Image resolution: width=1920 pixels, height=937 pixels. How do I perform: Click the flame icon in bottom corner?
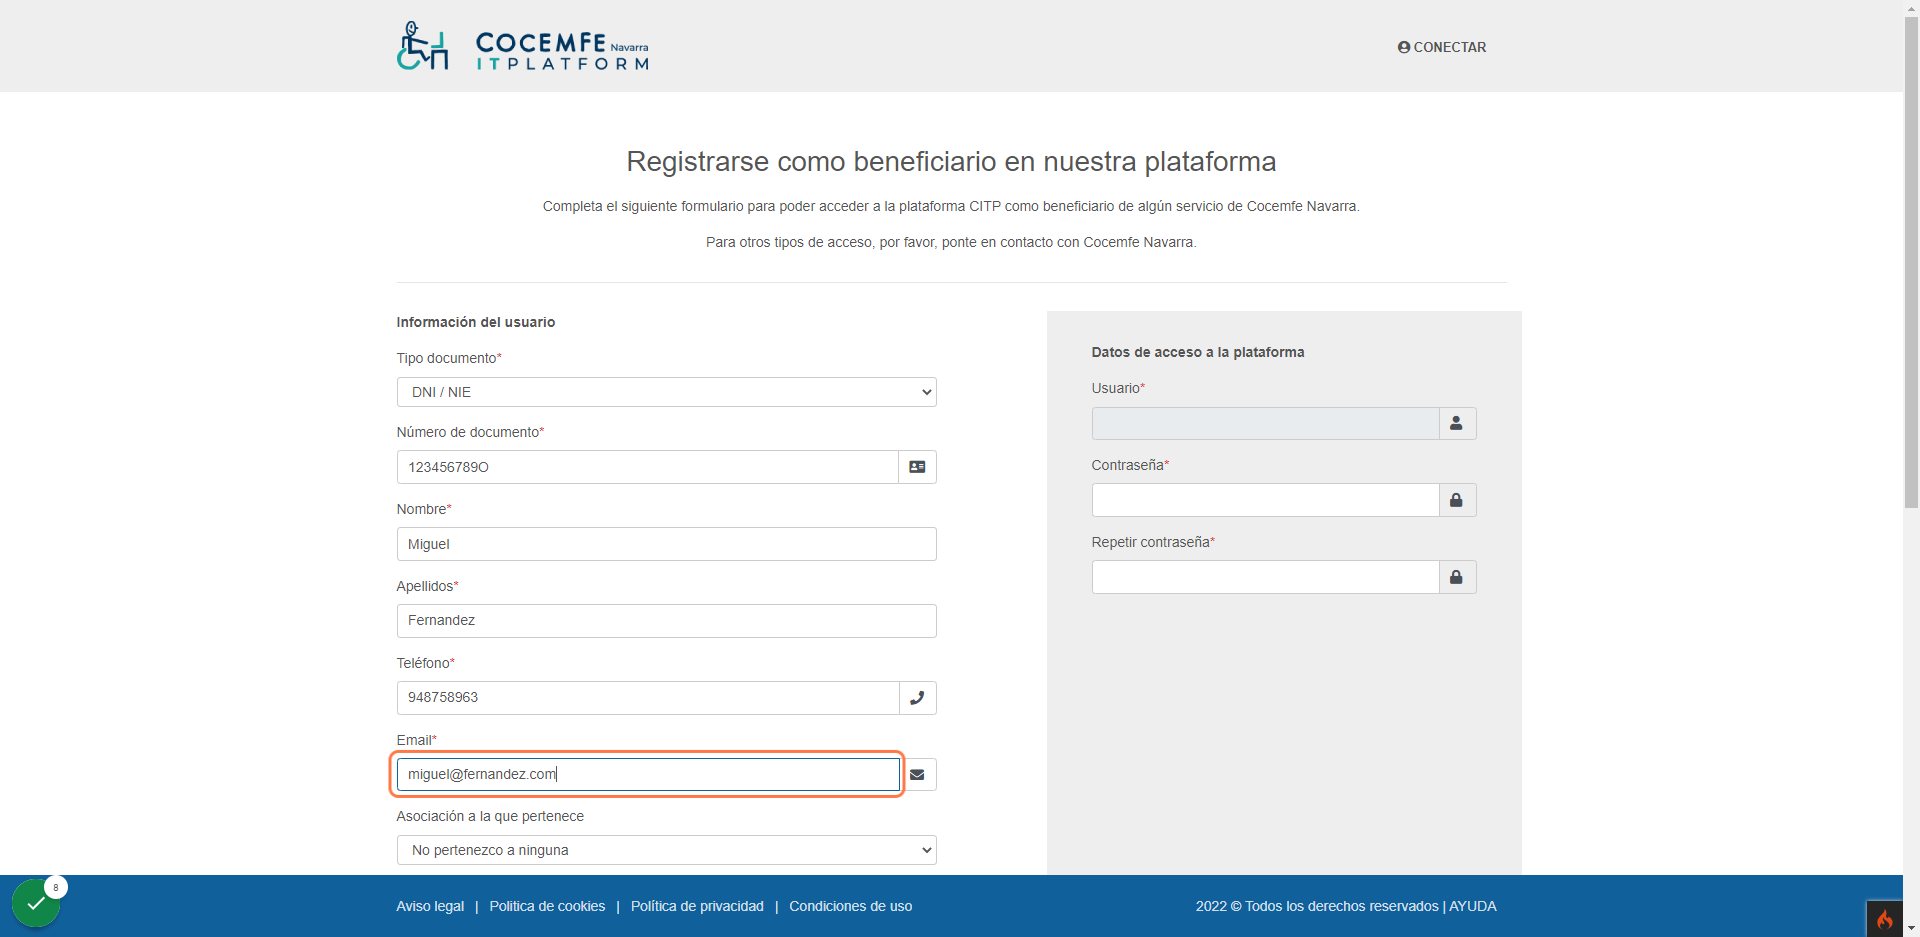click(1884, 919)
